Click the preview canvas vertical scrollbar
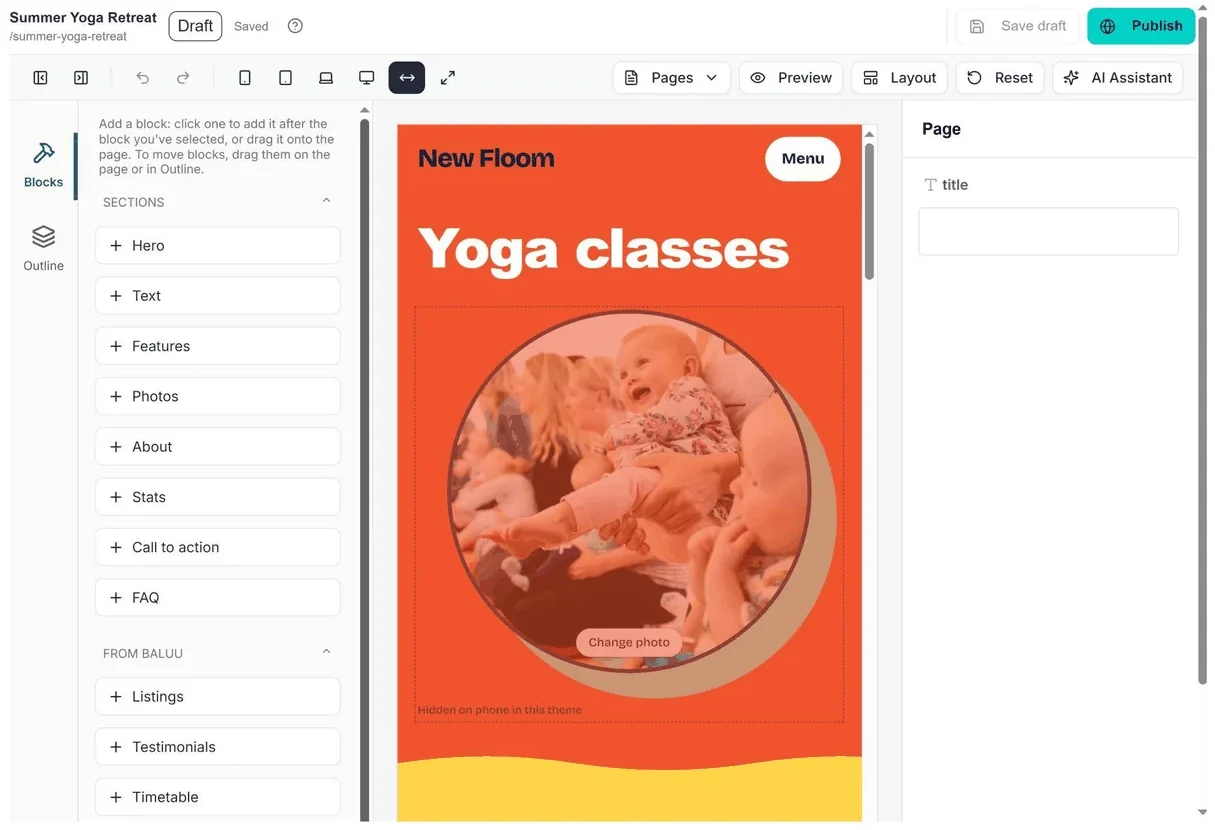Viewport: 1215px width, 830px height. pos(869,212)
